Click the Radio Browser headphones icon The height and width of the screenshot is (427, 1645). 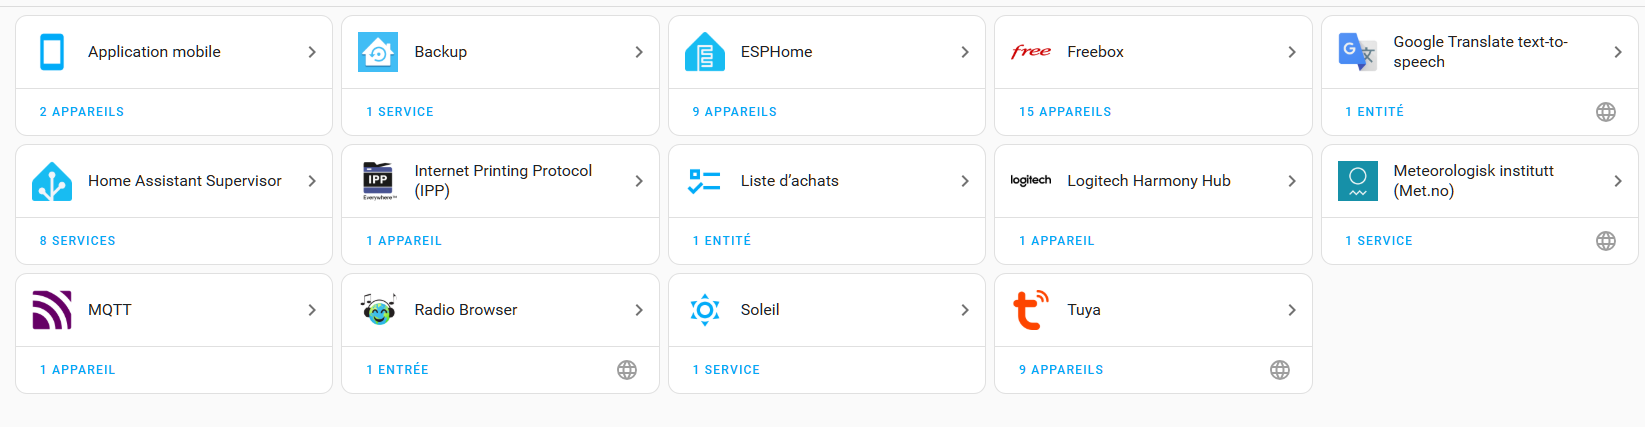click(379, 310)
